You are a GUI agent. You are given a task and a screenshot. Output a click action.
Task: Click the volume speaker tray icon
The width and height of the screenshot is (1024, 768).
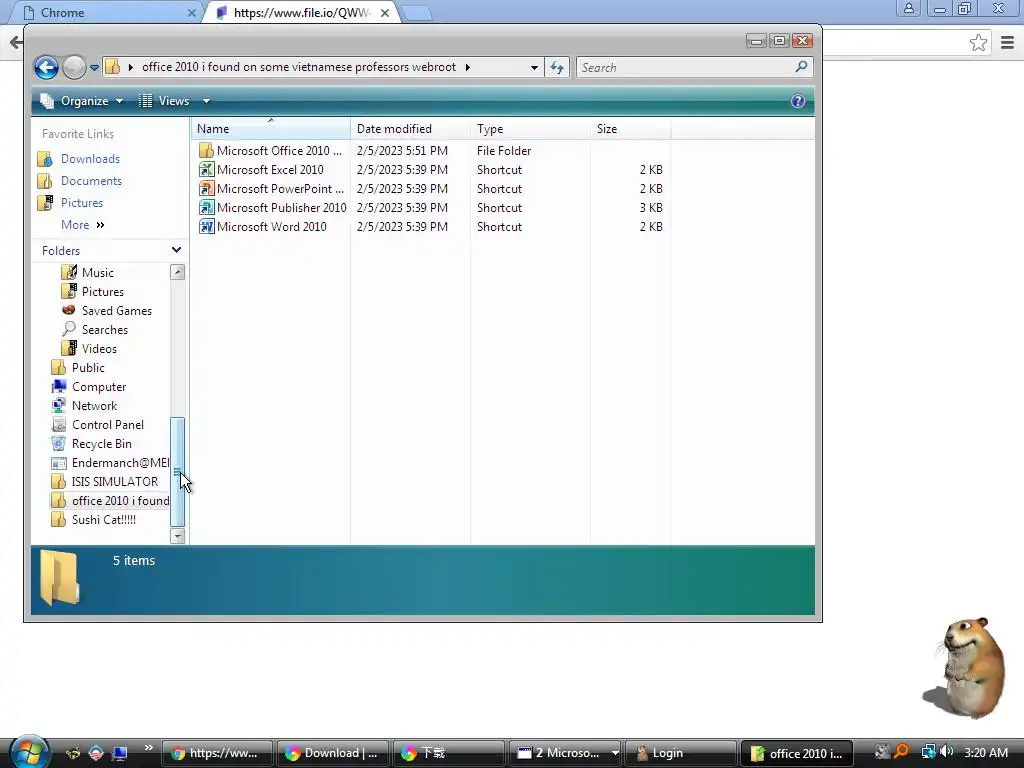(947, 752)
